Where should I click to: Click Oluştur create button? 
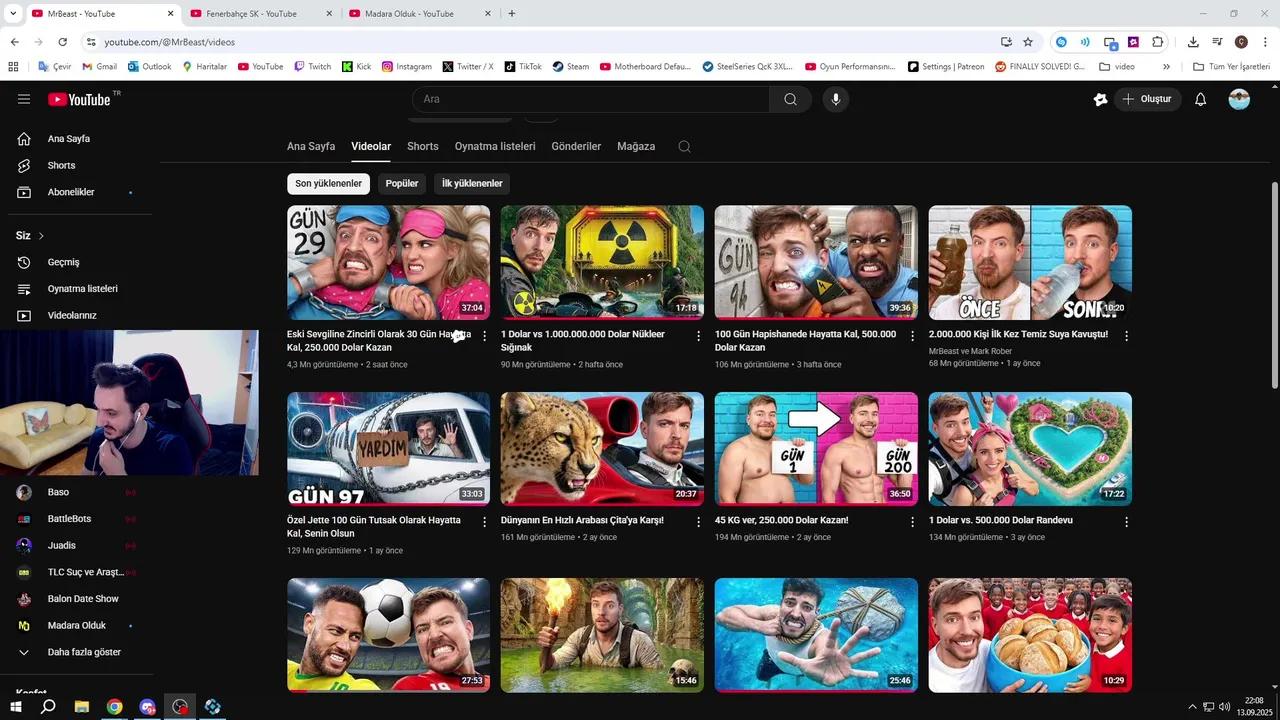point(1147,99)
